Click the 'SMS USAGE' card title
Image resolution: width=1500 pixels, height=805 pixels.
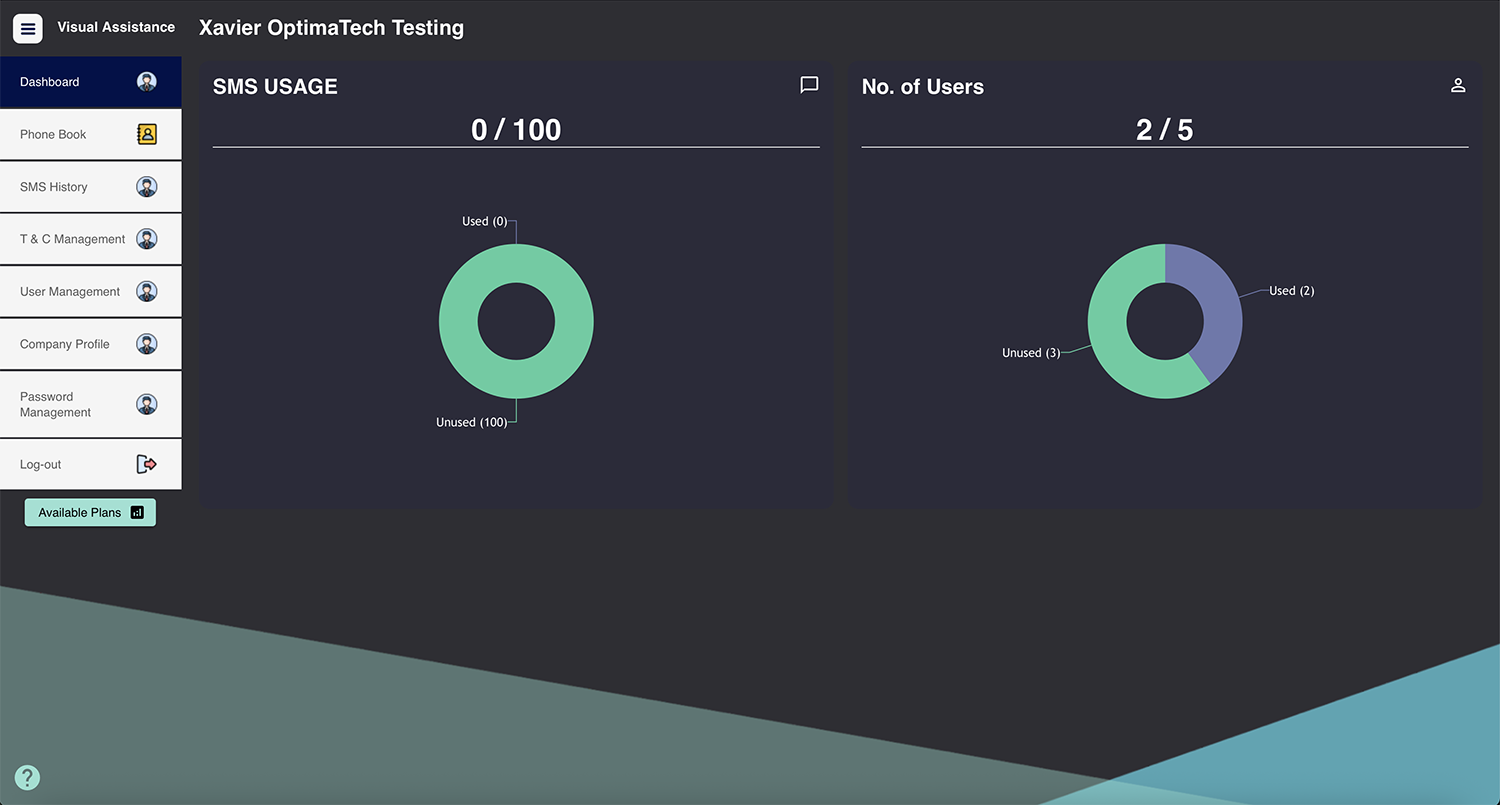[275, 87]
